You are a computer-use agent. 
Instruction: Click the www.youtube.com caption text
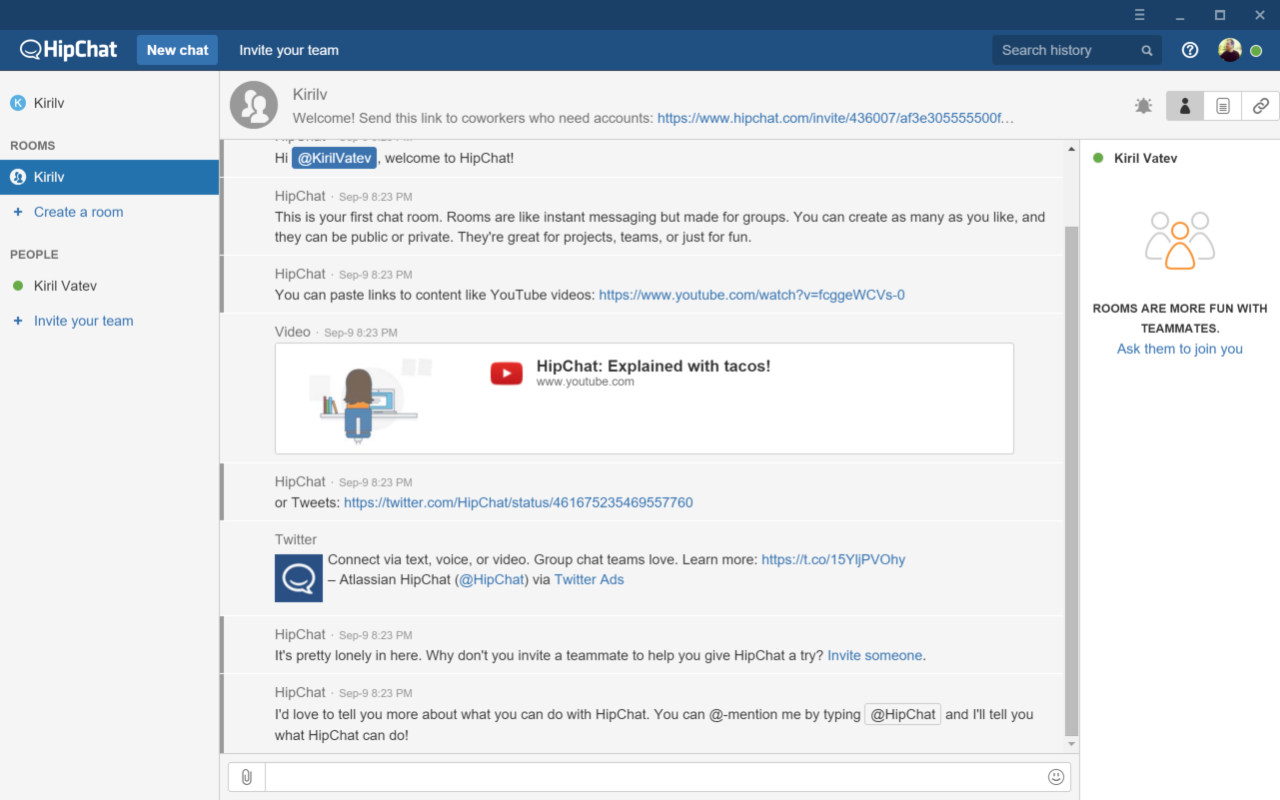585,382
